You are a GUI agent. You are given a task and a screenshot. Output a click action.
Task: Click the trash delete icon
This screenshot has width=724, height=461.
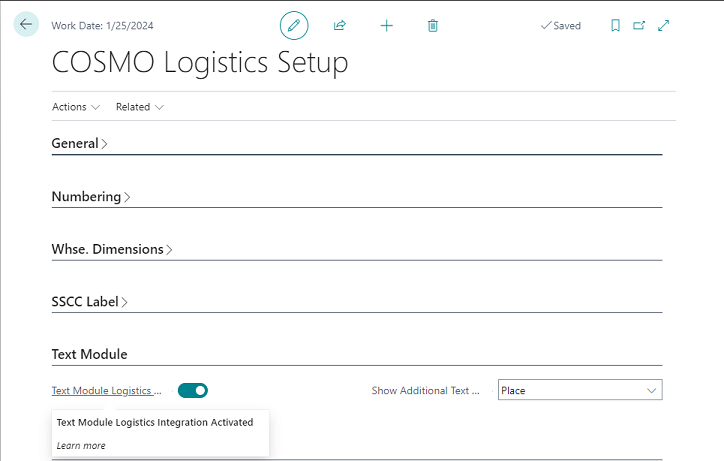click(433, 25)
